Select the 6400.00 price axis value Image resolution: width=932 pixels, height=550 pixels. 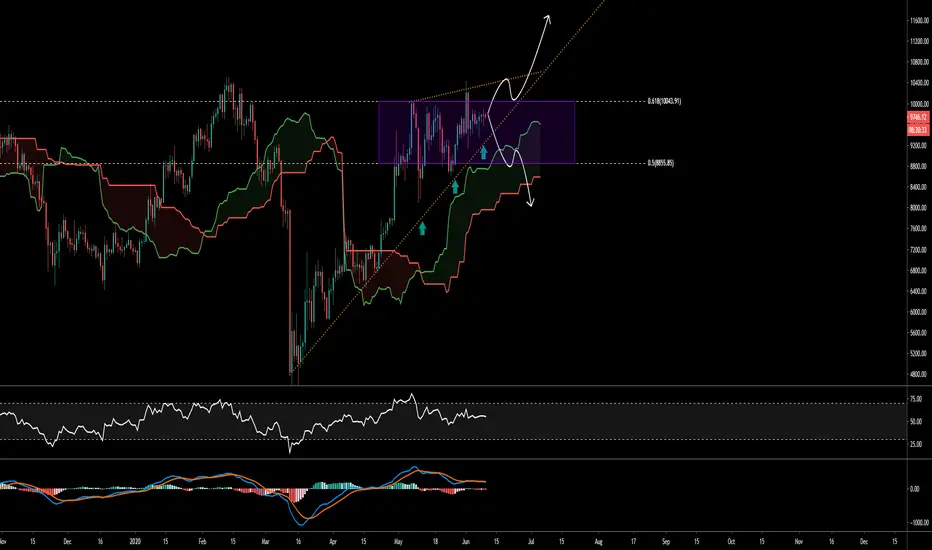[x=920, y=291]
